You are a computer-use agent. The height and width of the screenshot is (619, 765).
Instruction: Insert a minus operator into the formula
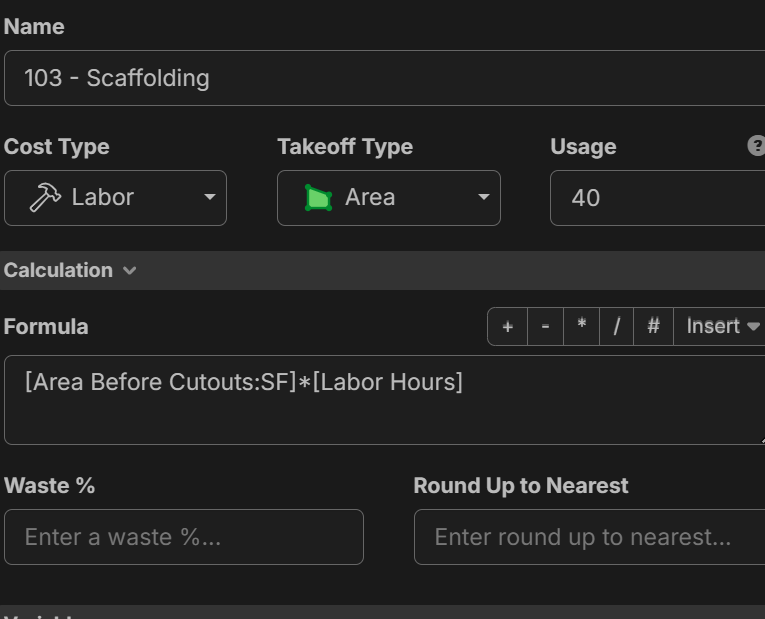click(544, 327)
